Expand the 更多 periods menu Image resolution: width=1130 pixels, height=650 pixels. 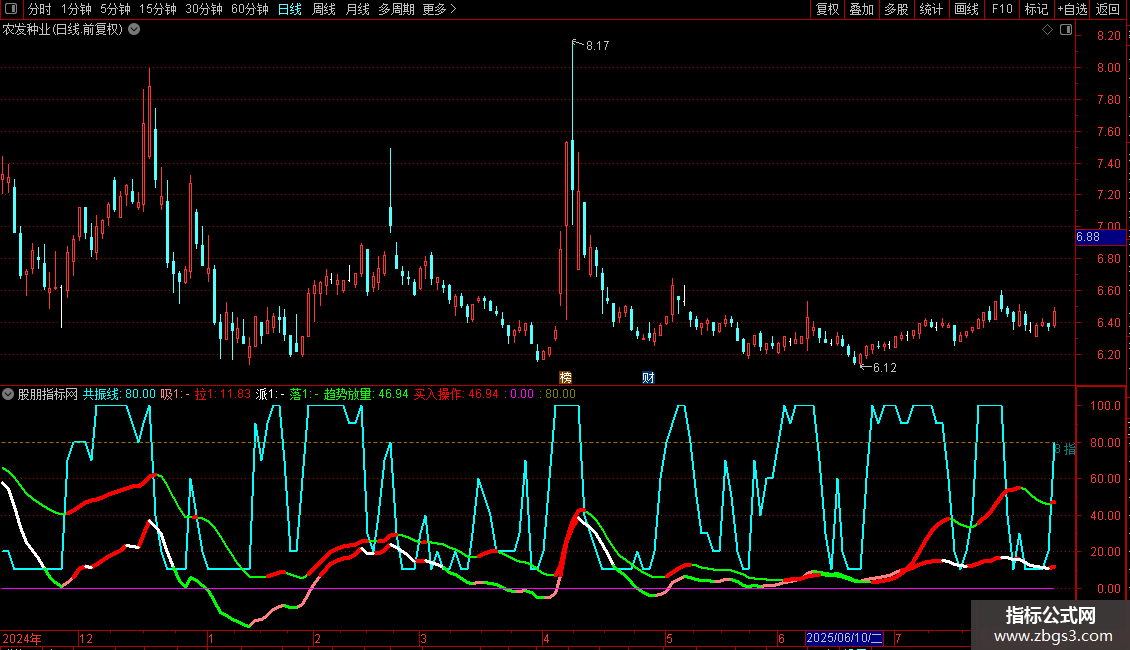pyautogui.click(x=439, y=9)
